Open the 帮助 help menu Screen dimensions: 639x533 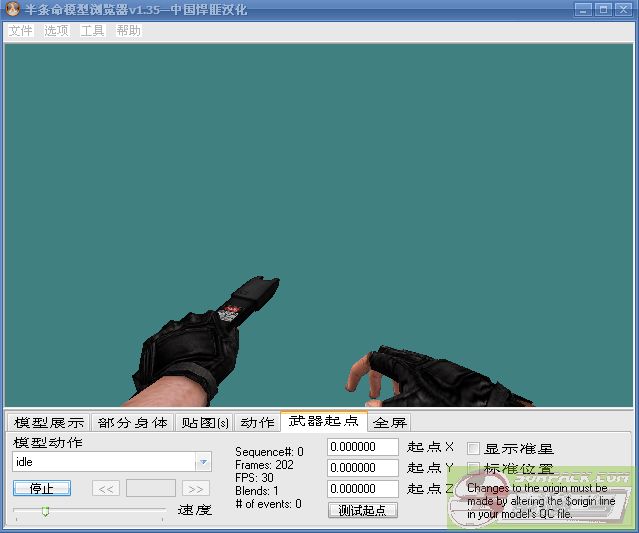tap(128, 31)
